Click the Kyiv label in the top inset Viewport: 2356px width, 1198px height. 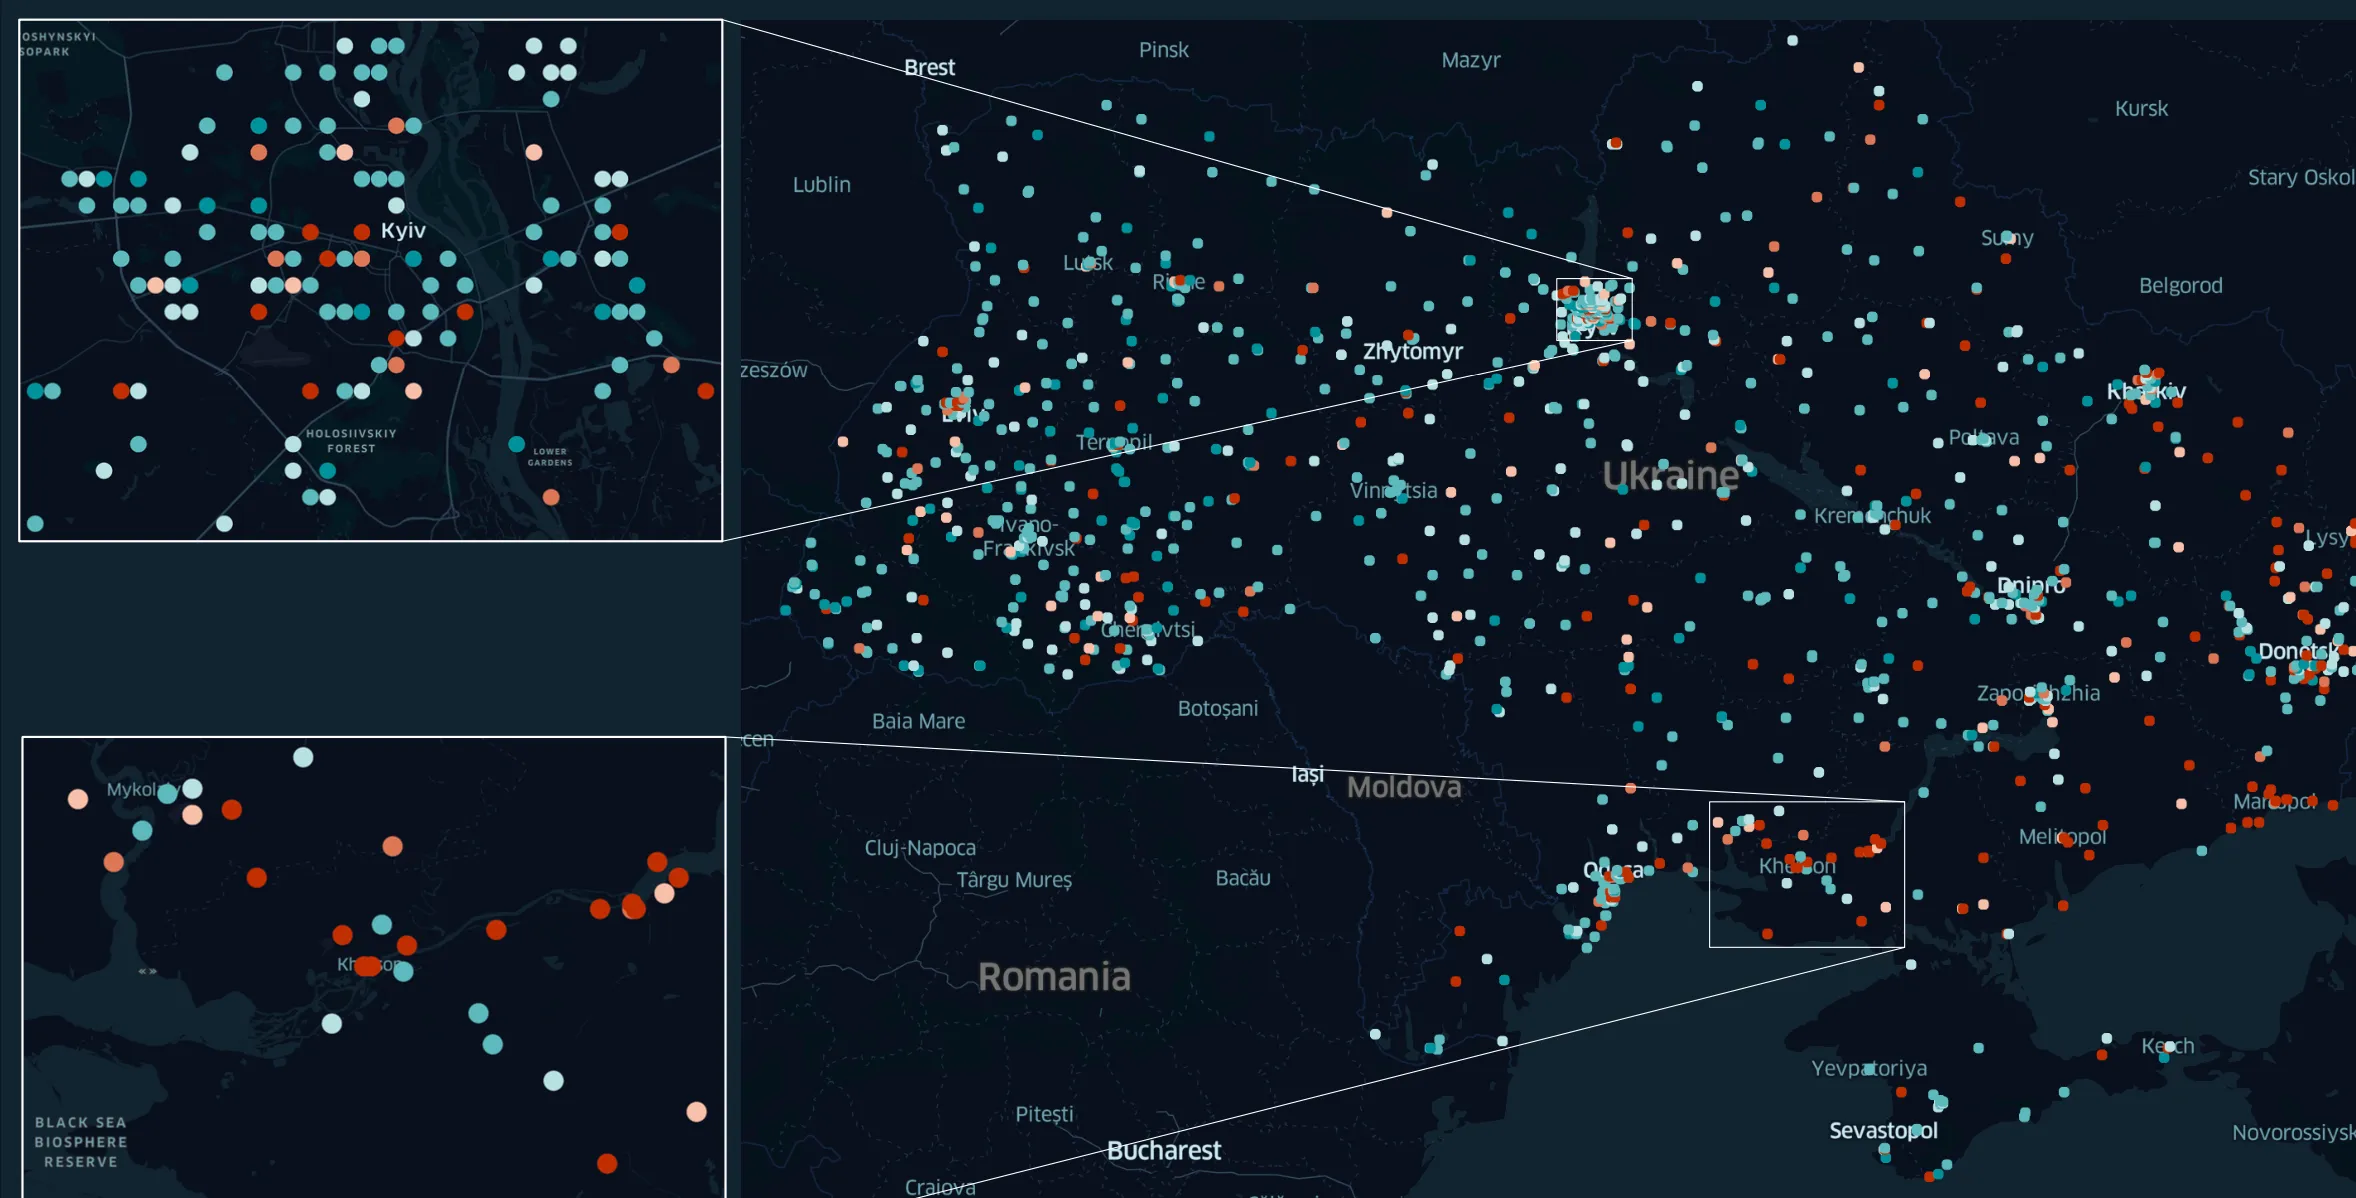[x=403, y=230]
